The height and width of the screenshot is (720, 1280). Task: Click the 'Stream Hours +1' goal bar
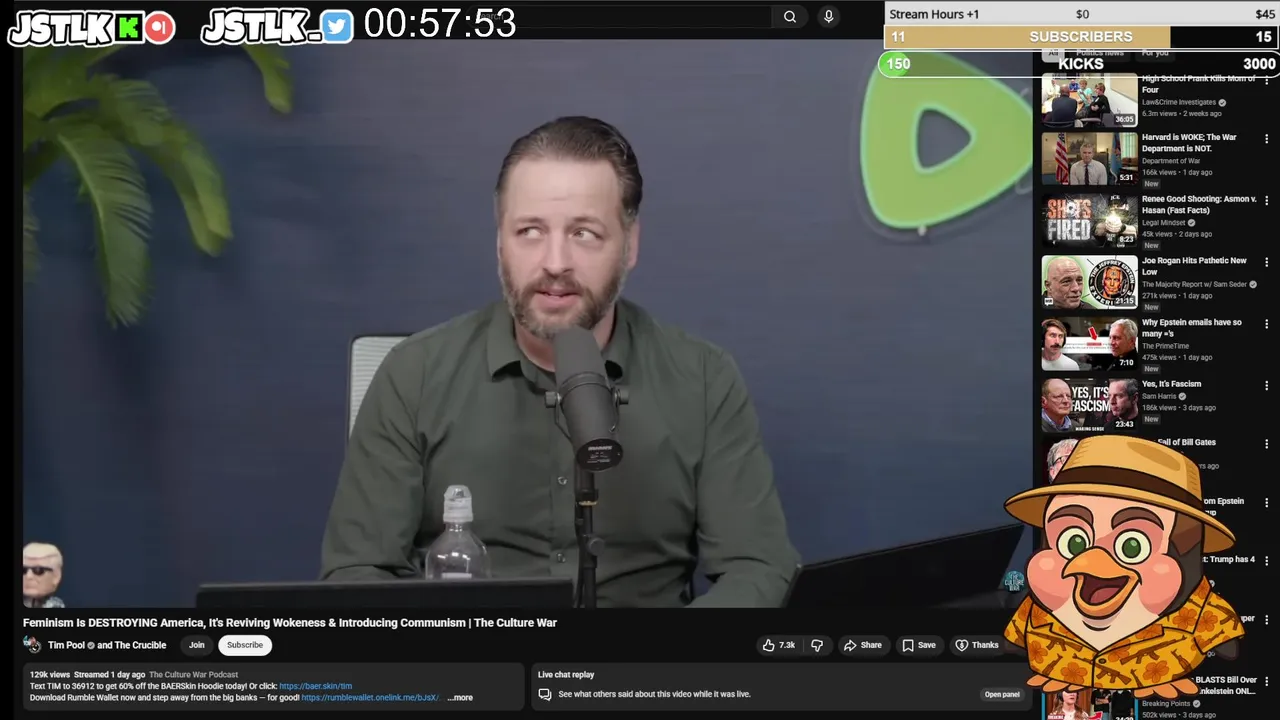coord(1081,14)
